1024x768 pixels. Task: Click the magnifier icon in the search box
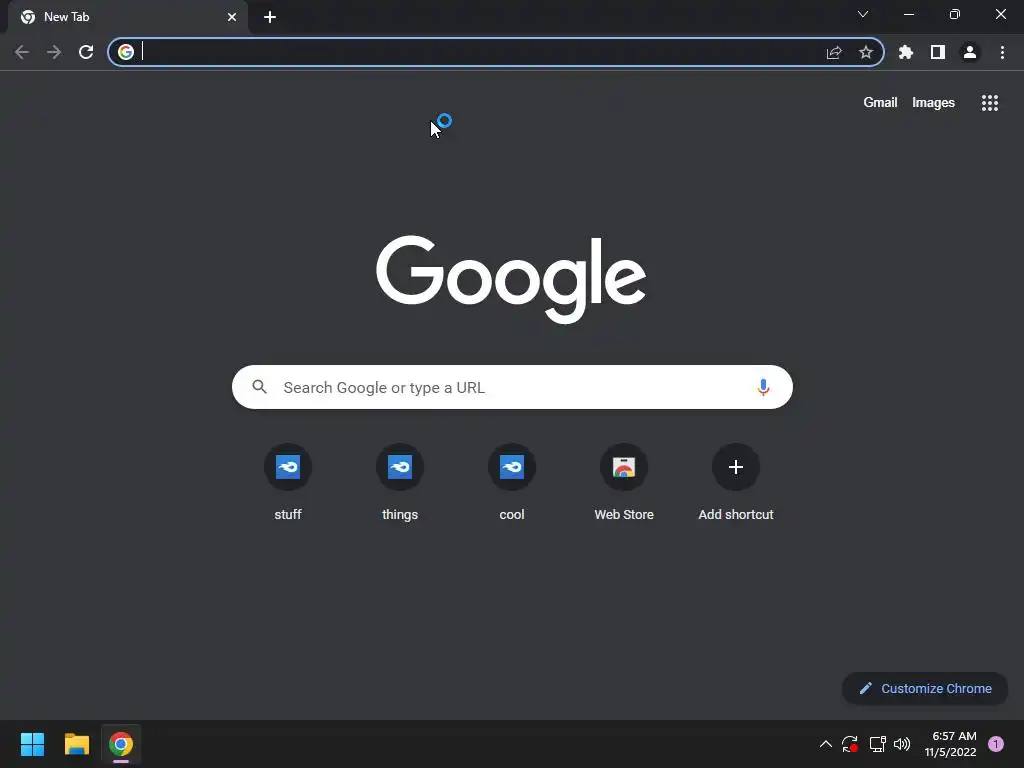pos(260,387)
